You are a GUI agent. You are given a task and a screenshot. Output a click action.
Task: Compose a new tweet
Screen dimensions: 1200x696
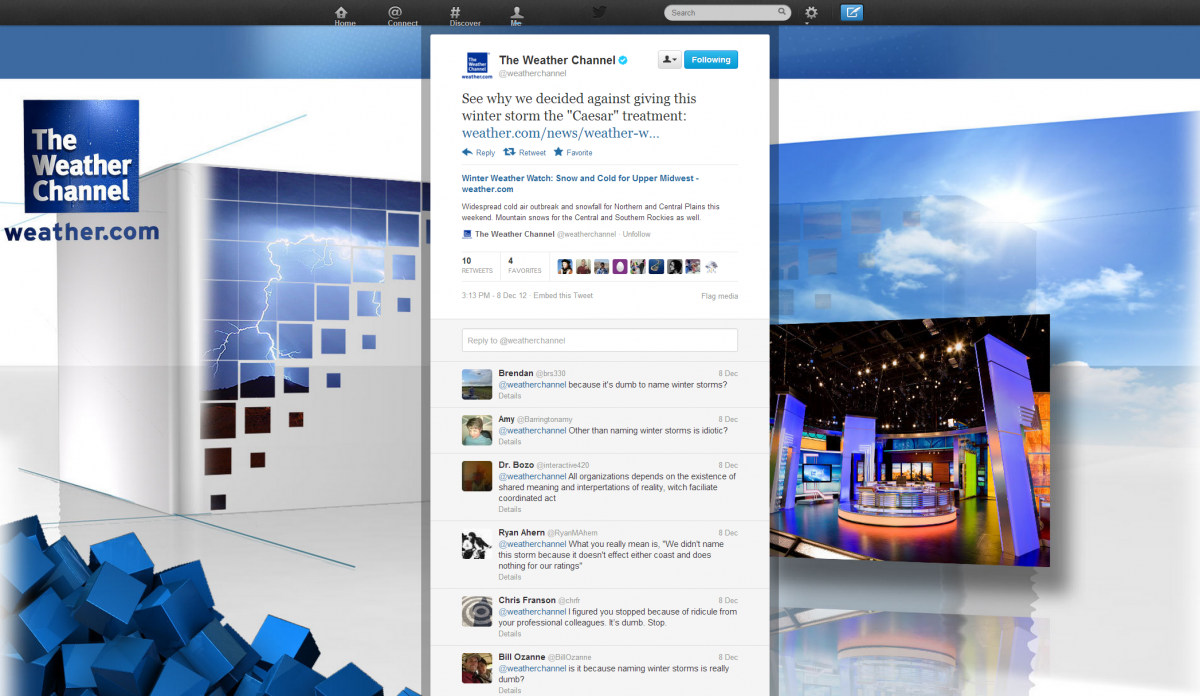(x=852, y=13)
